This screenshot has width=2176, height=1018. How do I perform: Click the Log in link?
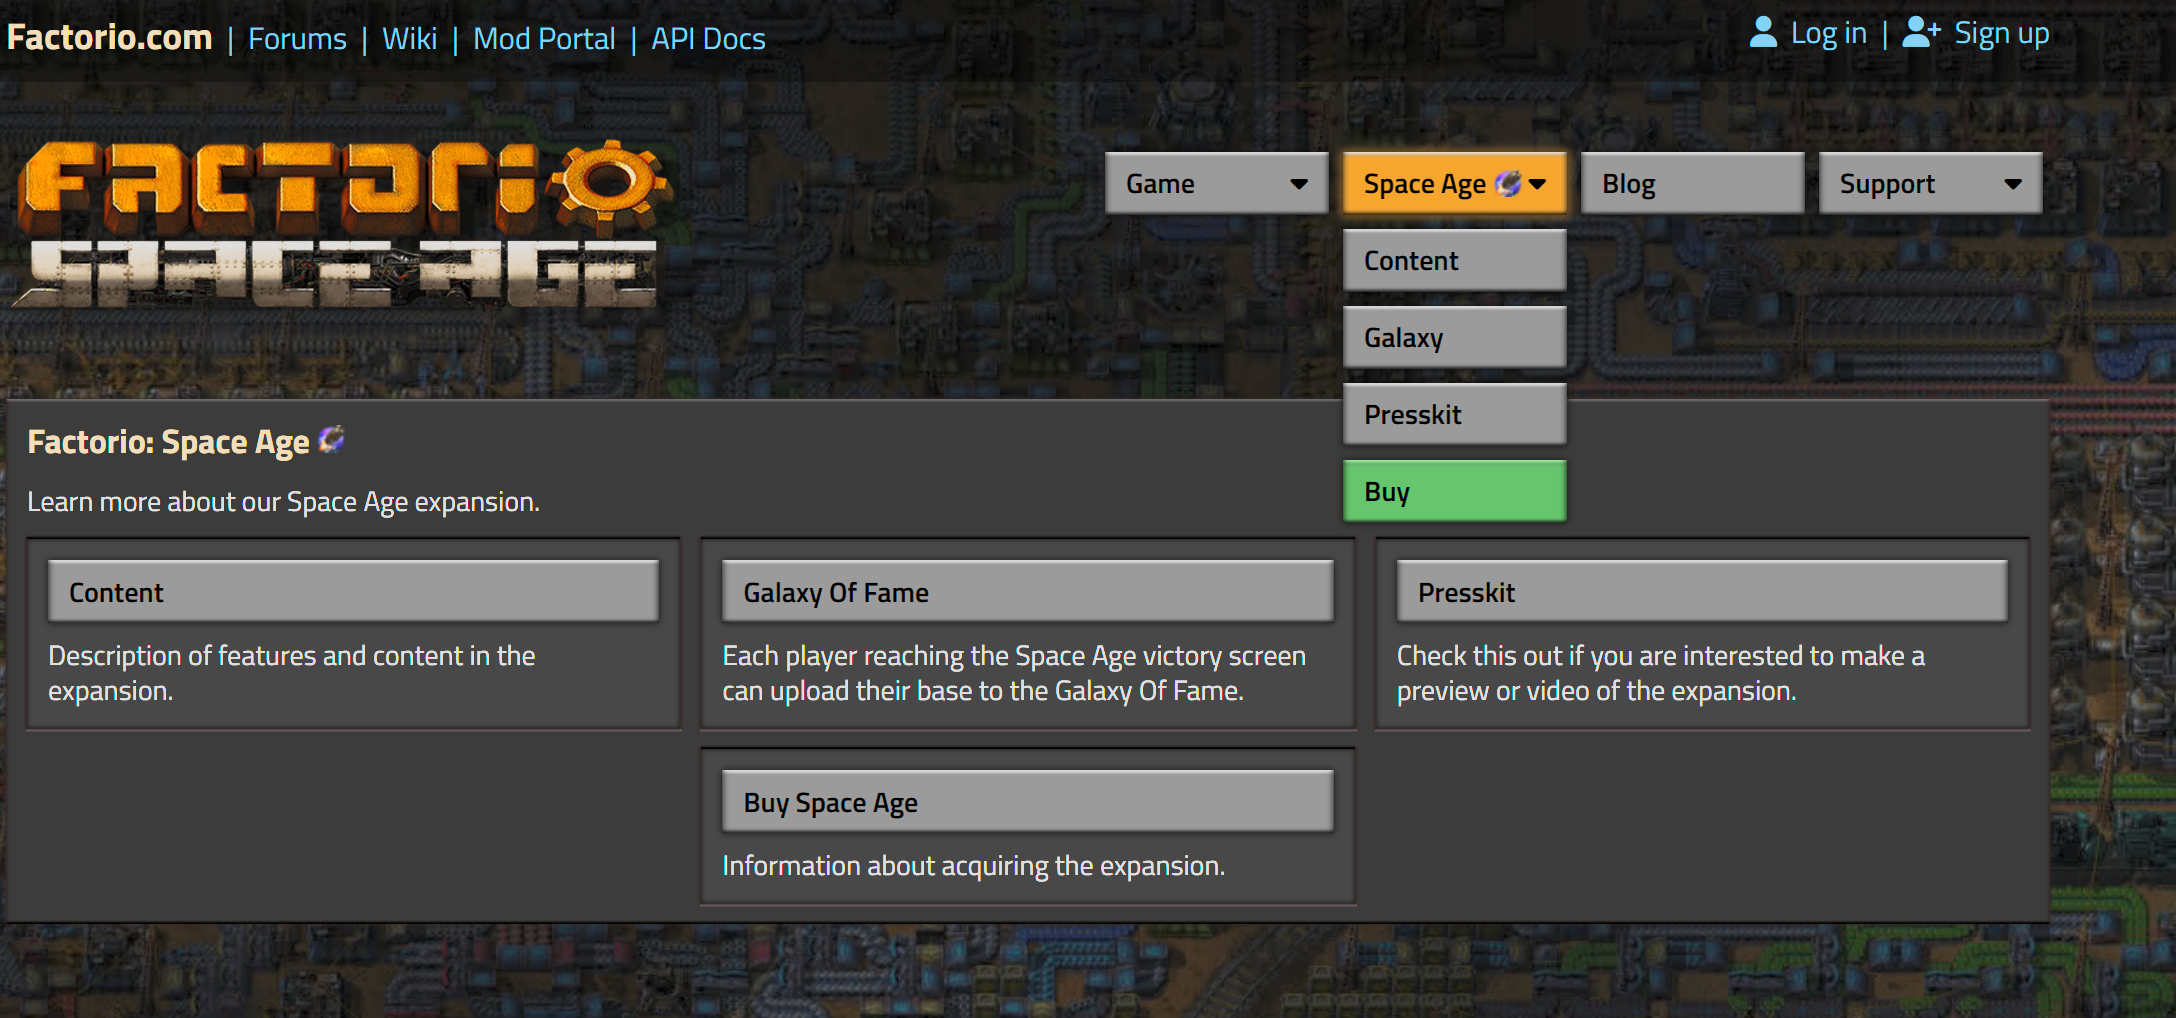pos(1828,34)
